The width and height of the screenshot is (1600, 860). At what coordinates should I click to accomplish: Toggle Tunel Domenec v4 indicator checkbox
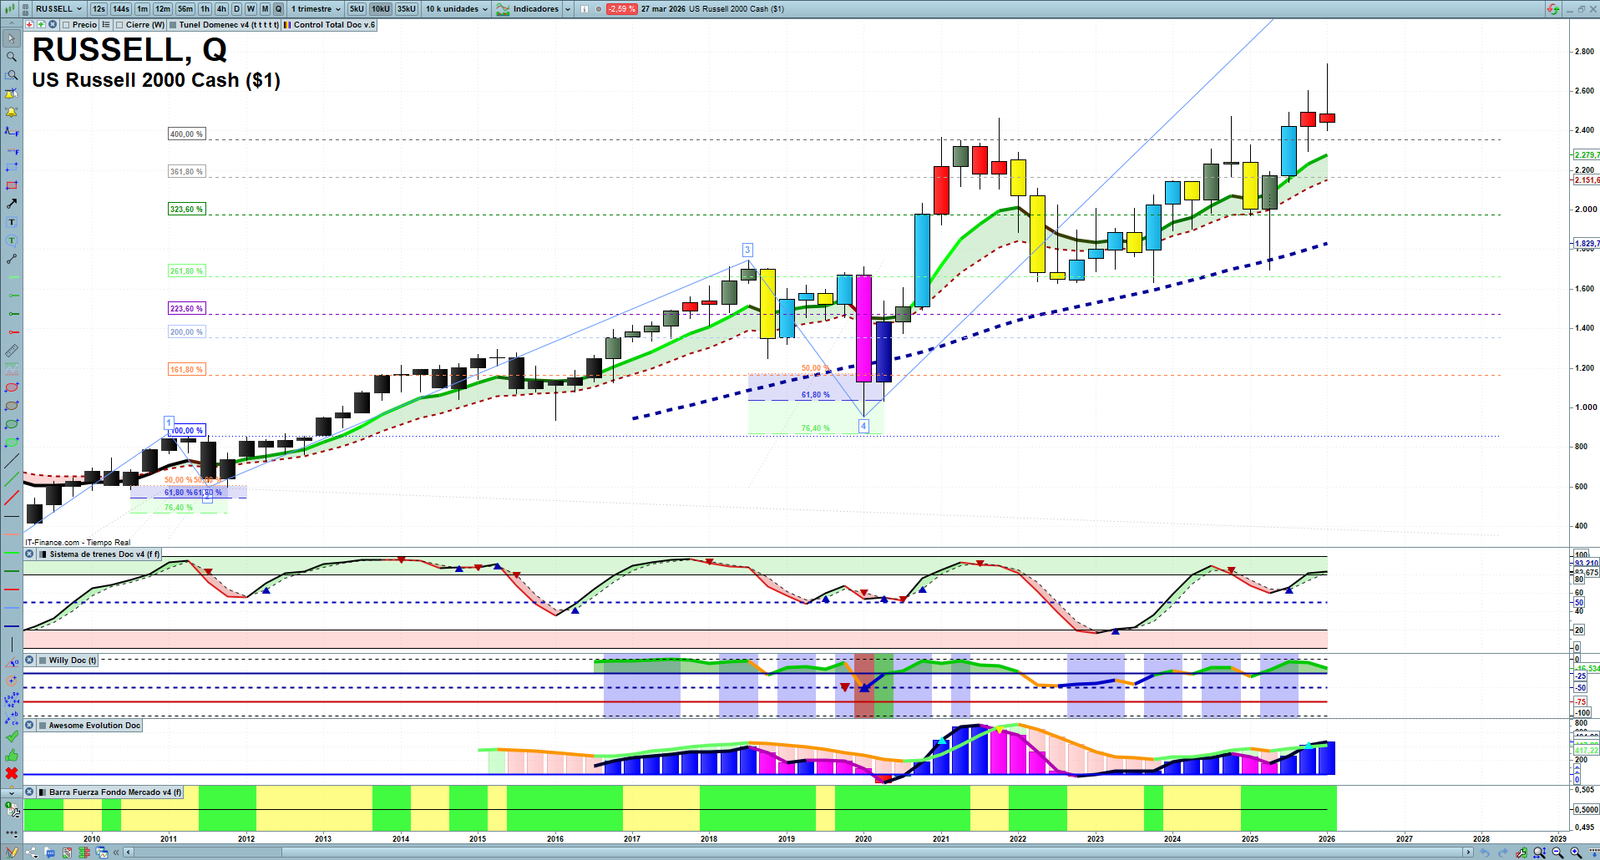click(x=173, y=25)
